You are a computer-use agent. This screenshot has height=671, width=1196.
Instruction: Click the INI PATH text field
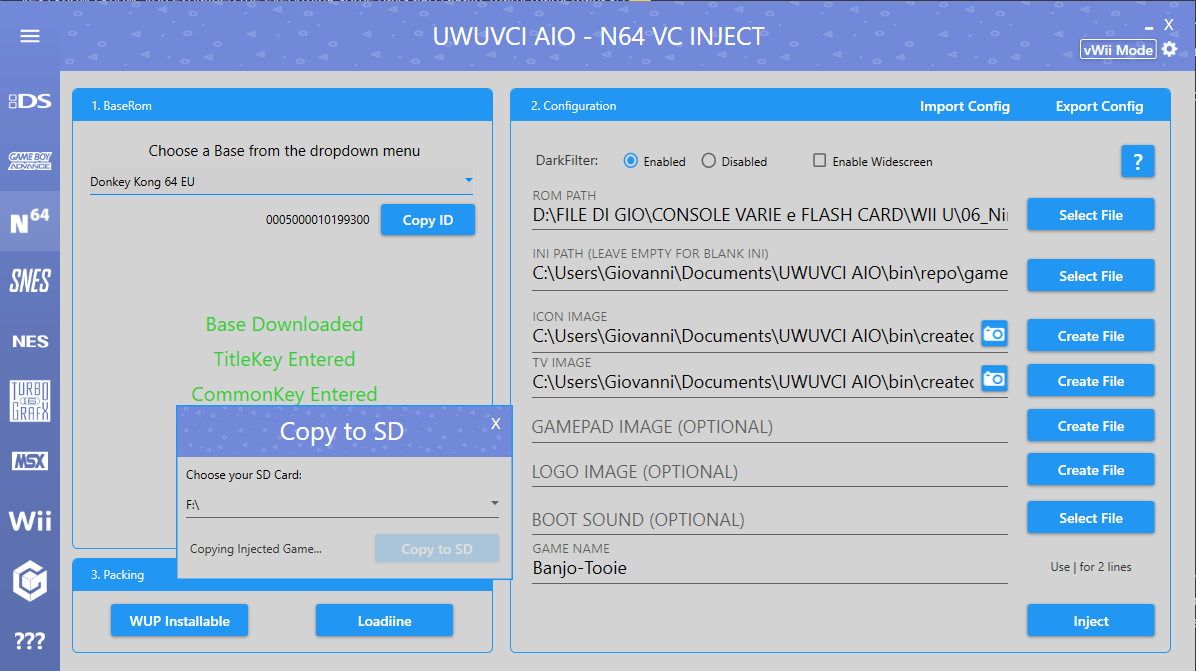tap(770, 274)
